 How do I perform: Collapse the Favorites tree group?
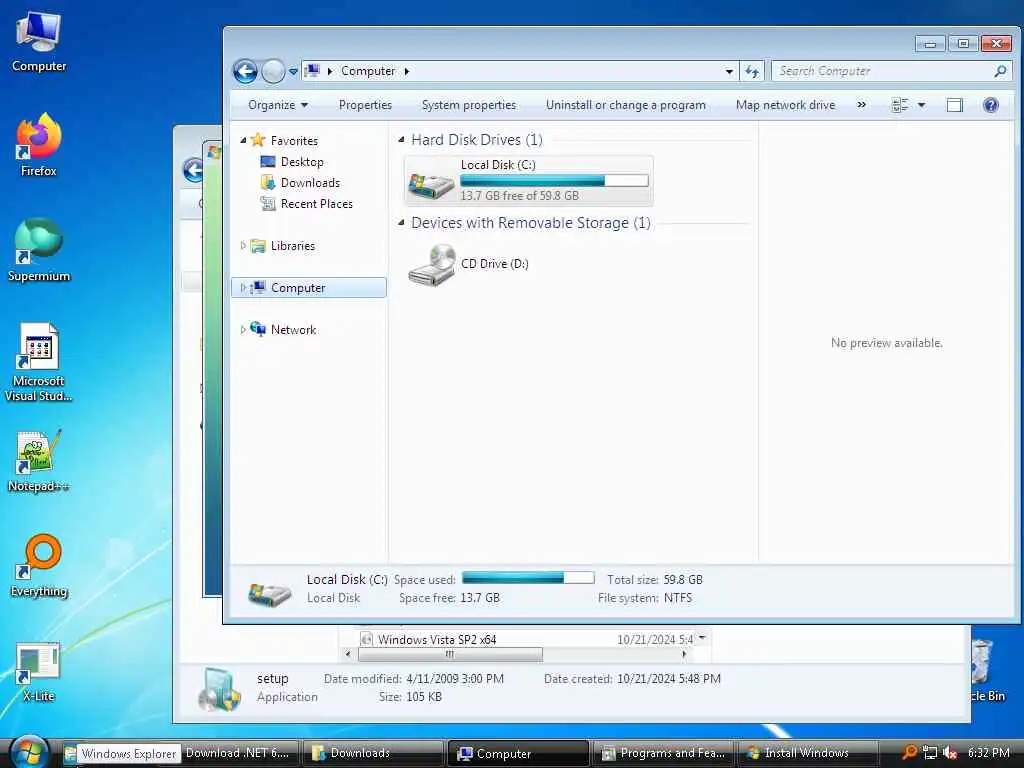tap(243, 140)
